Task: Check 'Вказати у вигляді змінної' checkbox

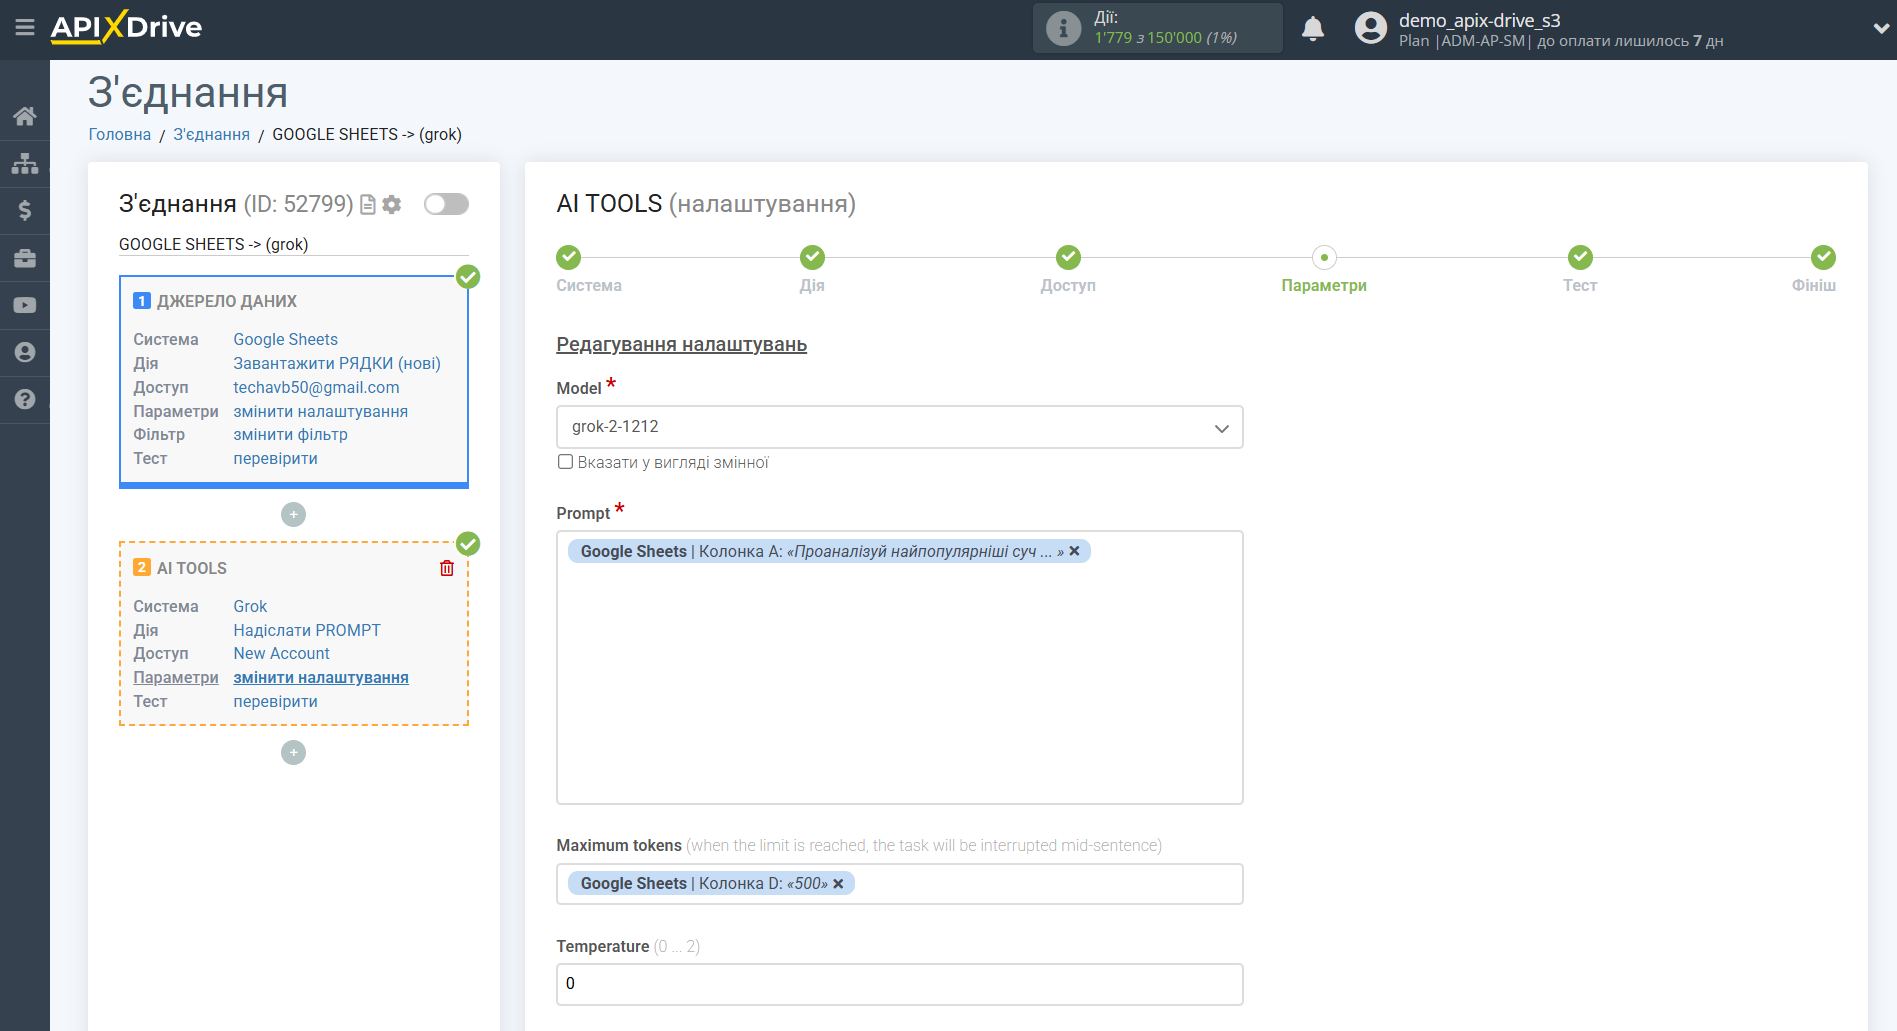Action: (x=565, y=462)
